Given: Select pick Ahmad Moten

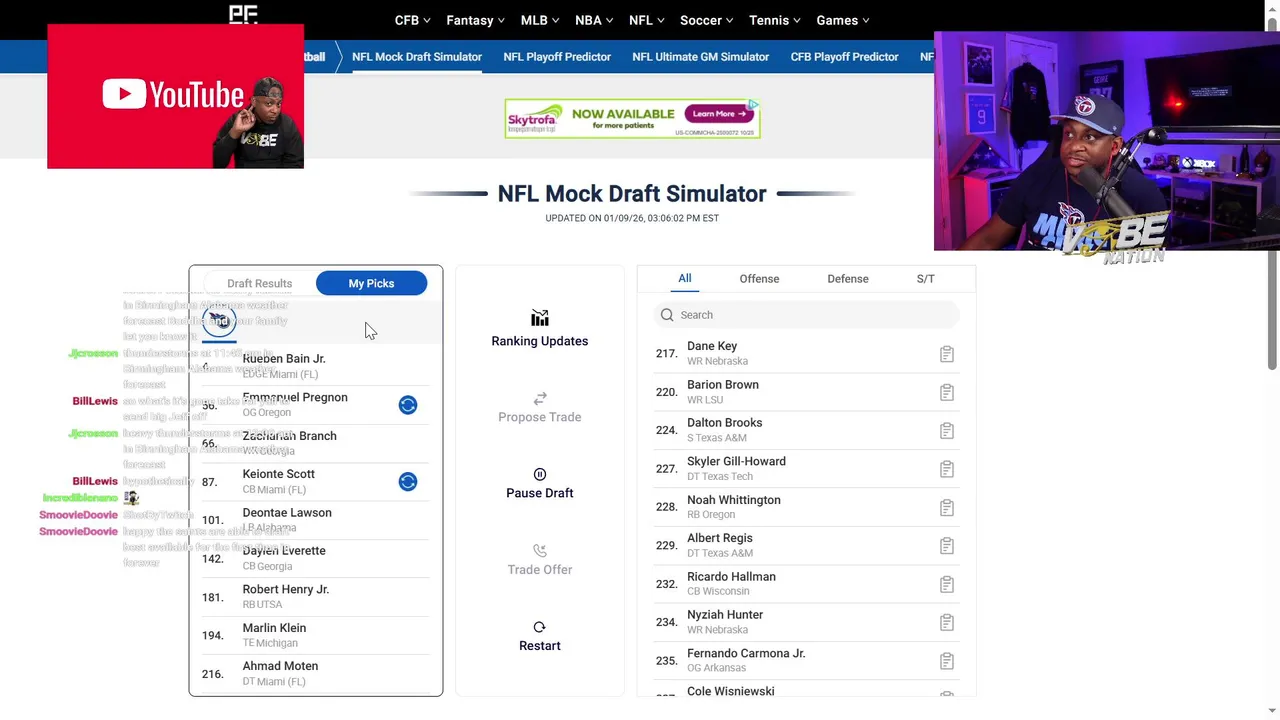Looking at the screenshot, I should (280, 666).
